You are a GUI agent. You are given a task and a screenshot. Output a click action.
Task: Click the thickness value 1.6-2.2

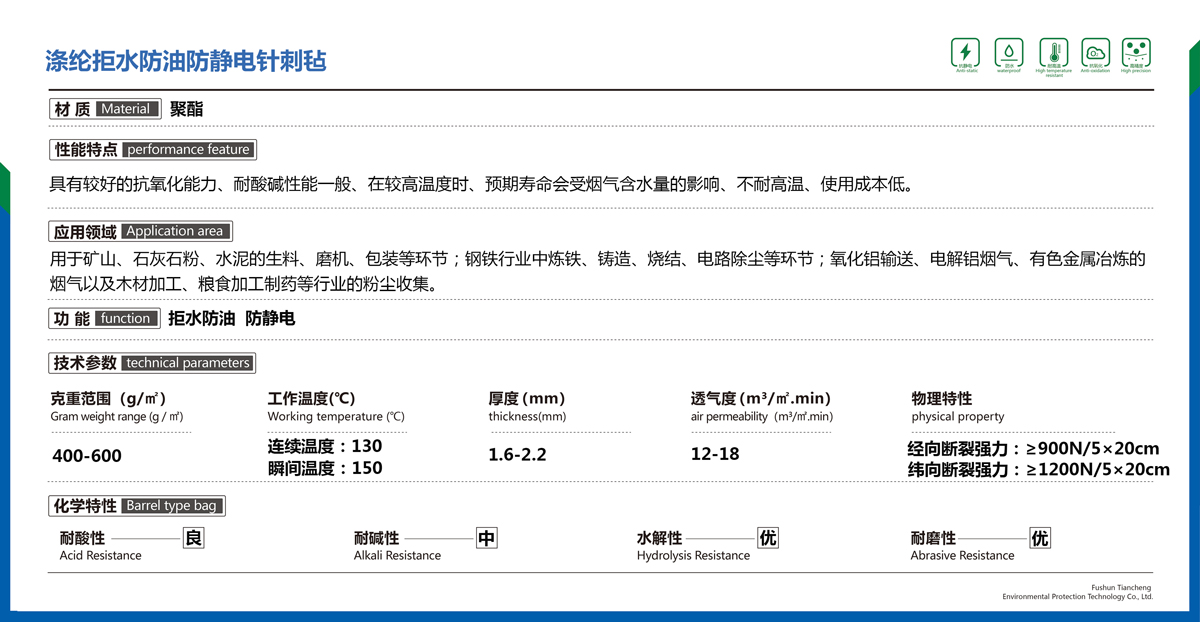coord(517,455)
